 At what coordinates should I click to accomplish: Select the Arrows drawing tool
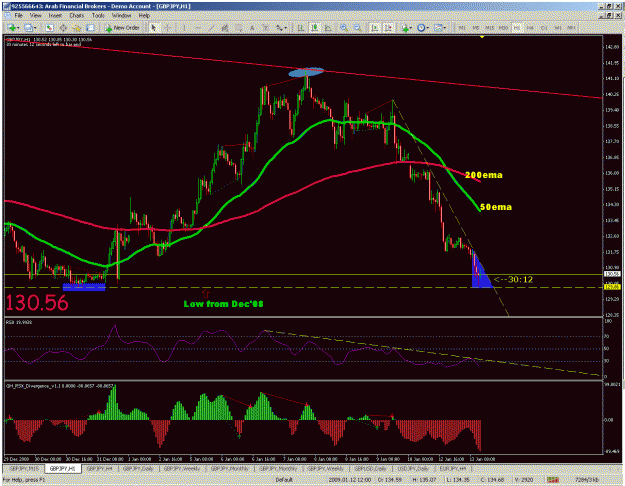pyautogui.click(x=280, y=28)
